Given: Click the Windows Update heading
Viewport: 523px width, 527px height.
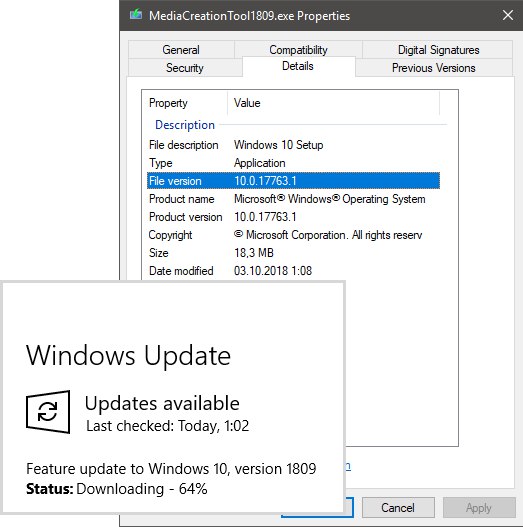Looking at the screenshot, I should (128, 356).
